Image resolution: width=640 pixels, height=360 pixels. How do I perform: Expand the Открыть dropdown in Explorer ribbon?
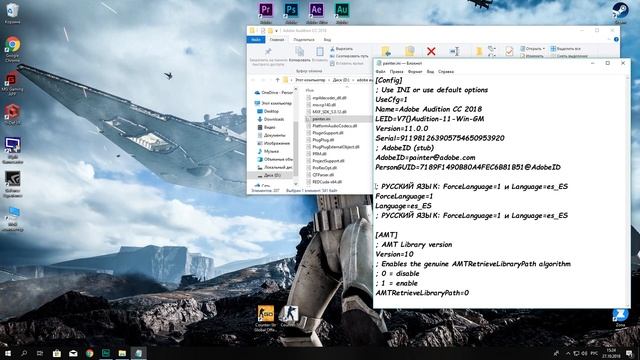[x=533, y=49]
